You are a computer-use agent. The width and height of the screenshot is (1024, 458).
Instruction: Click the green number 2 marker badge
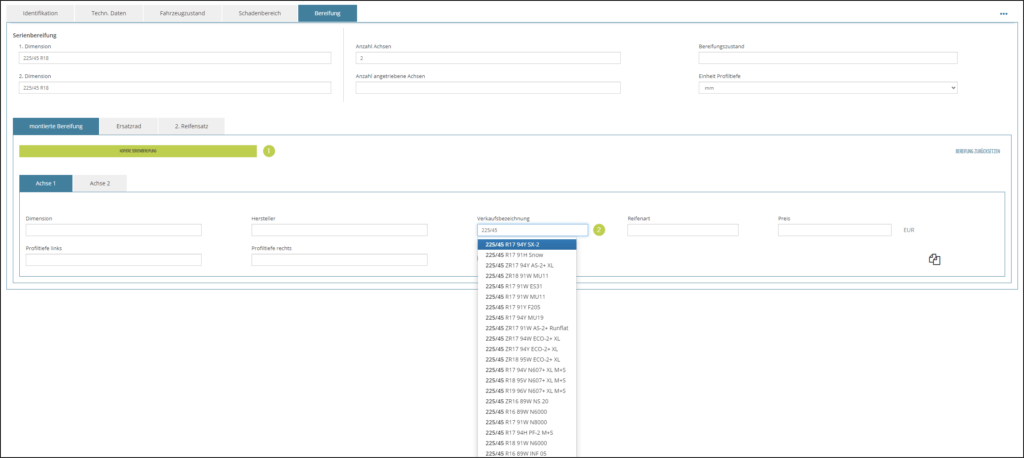[599, 230]
